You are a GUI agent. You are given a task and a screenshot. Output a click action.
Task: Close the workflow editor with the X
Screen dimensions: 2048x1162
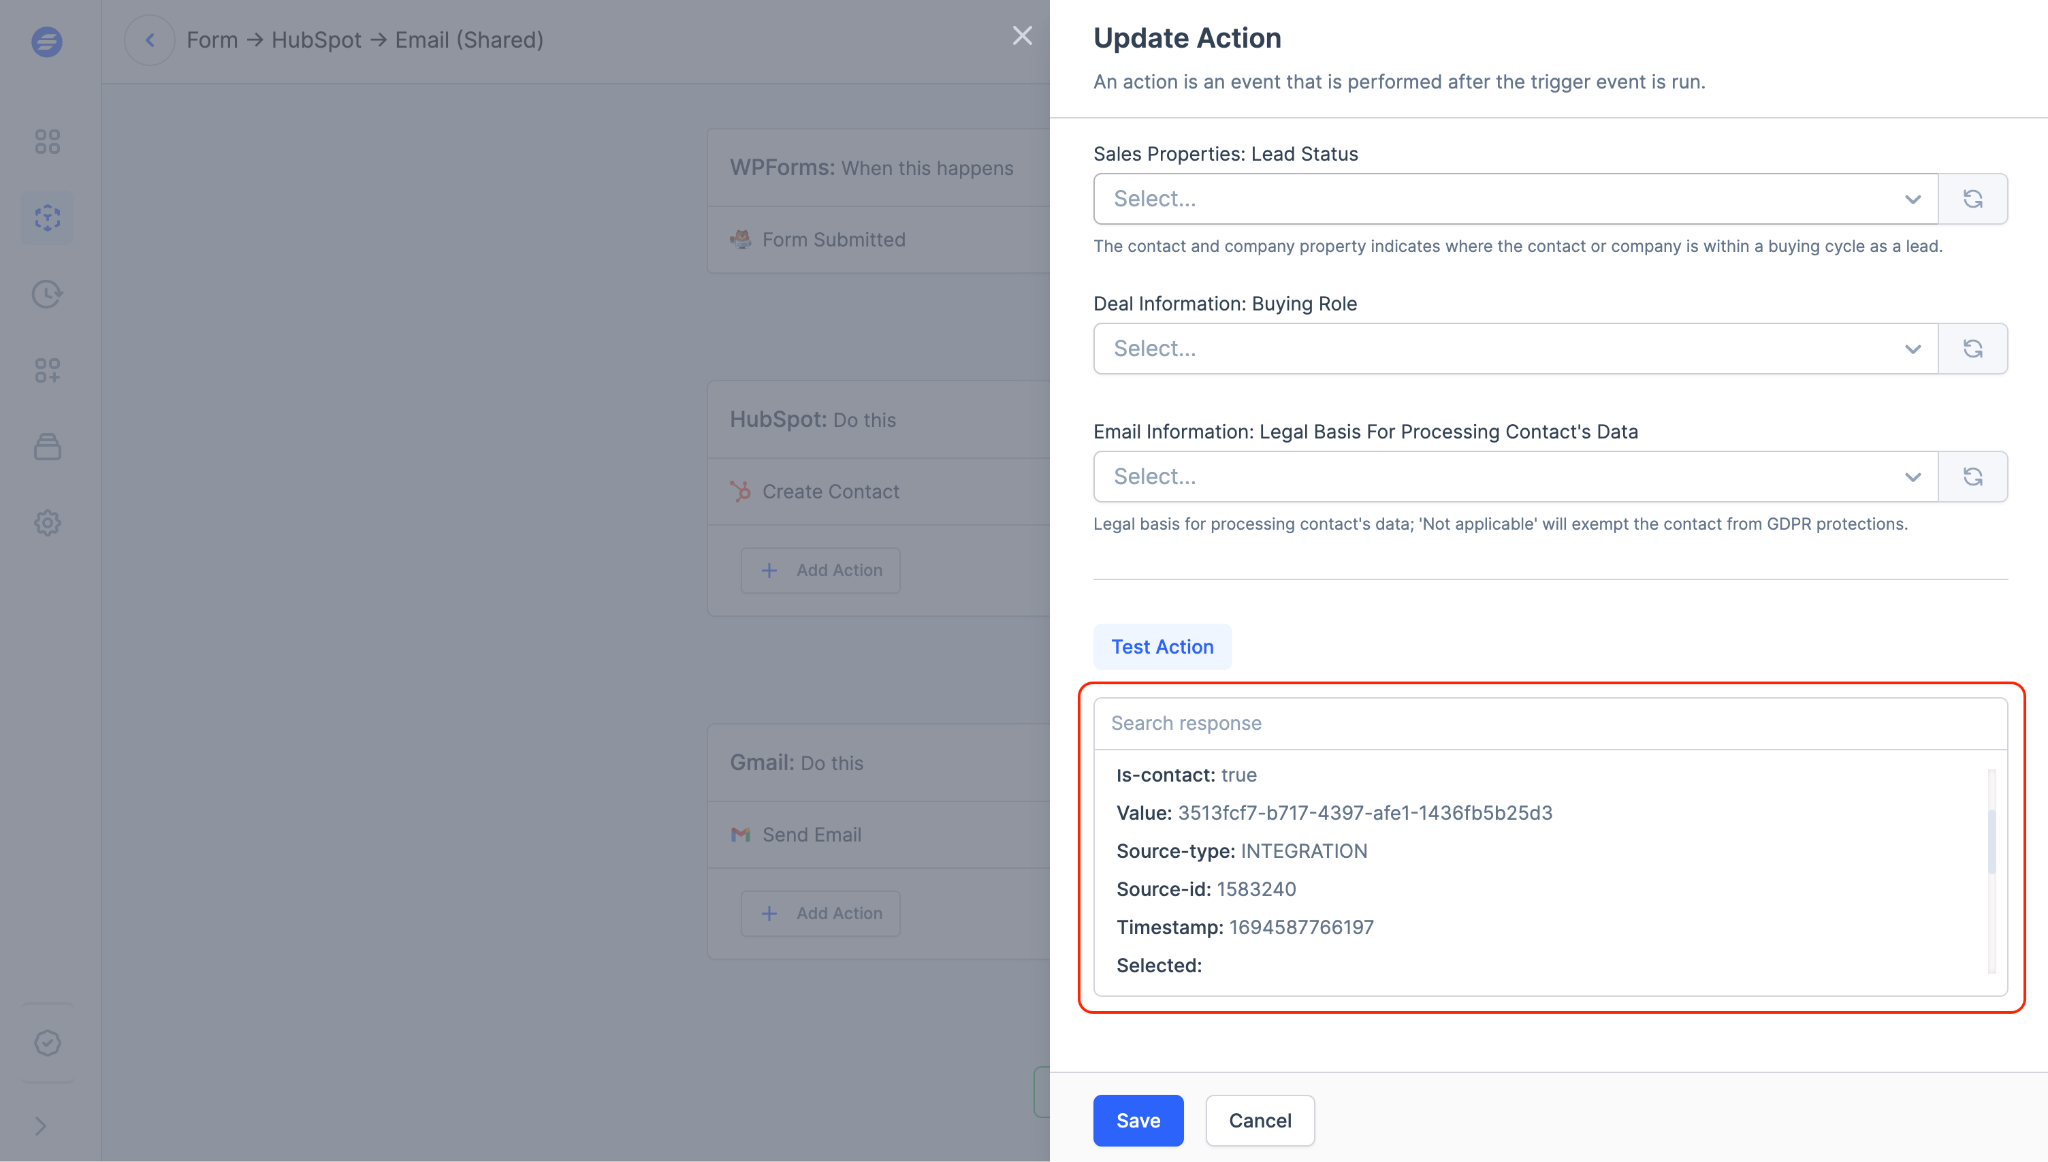1022,36
